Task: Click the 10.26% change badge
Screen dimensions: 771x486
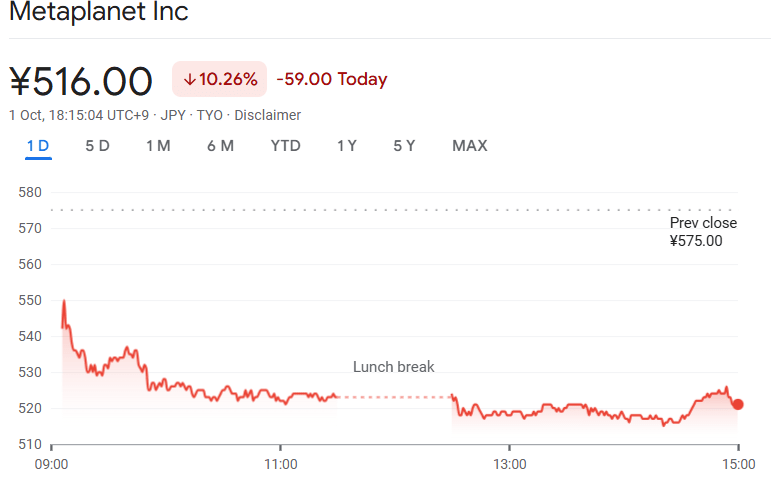Action: coord(219,80)
